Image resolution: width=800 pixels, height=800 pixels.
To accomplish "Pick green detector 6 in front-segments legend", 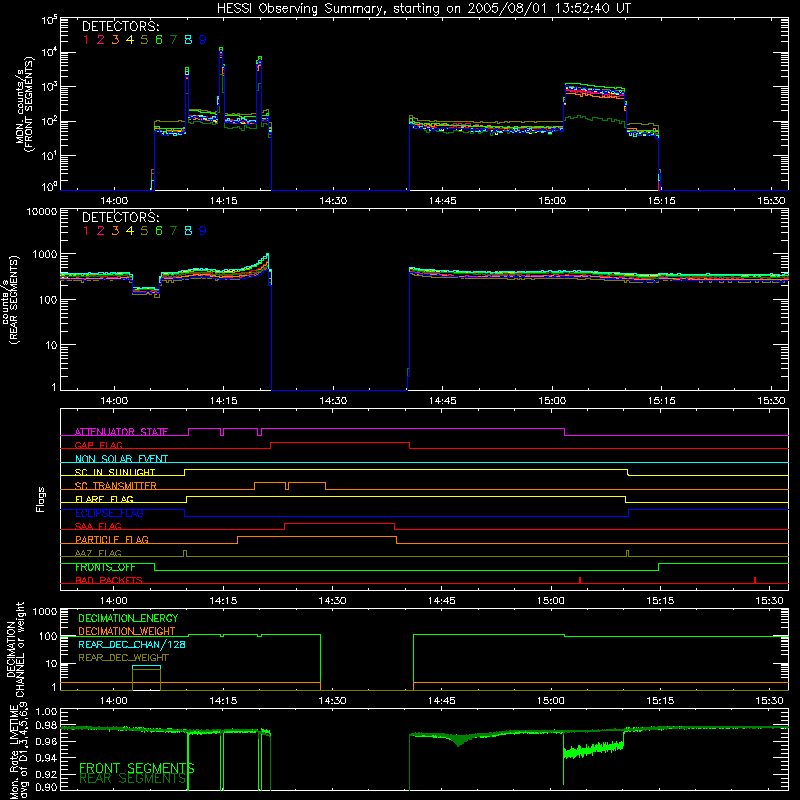I will pos(159,40).
